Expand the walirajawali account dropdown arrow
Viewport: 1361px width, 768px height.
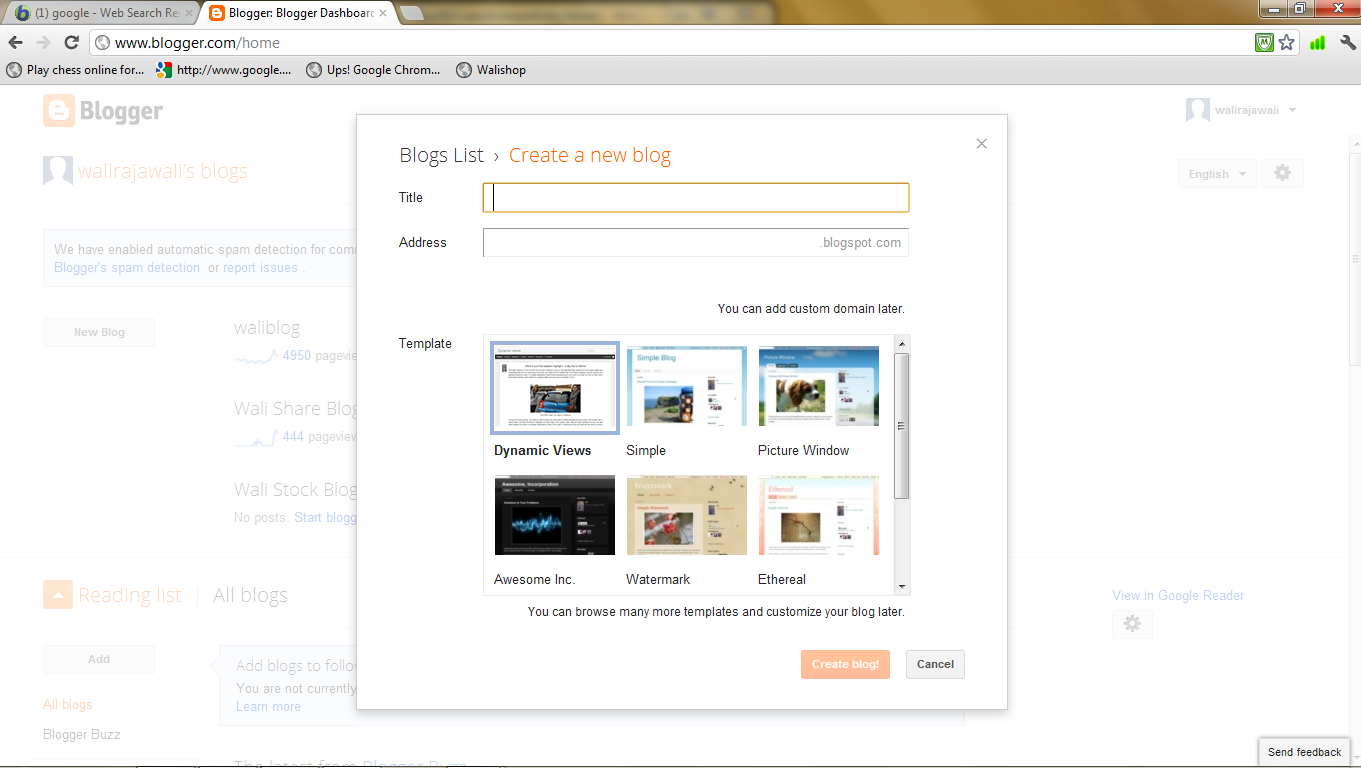tap(1291, 110)
